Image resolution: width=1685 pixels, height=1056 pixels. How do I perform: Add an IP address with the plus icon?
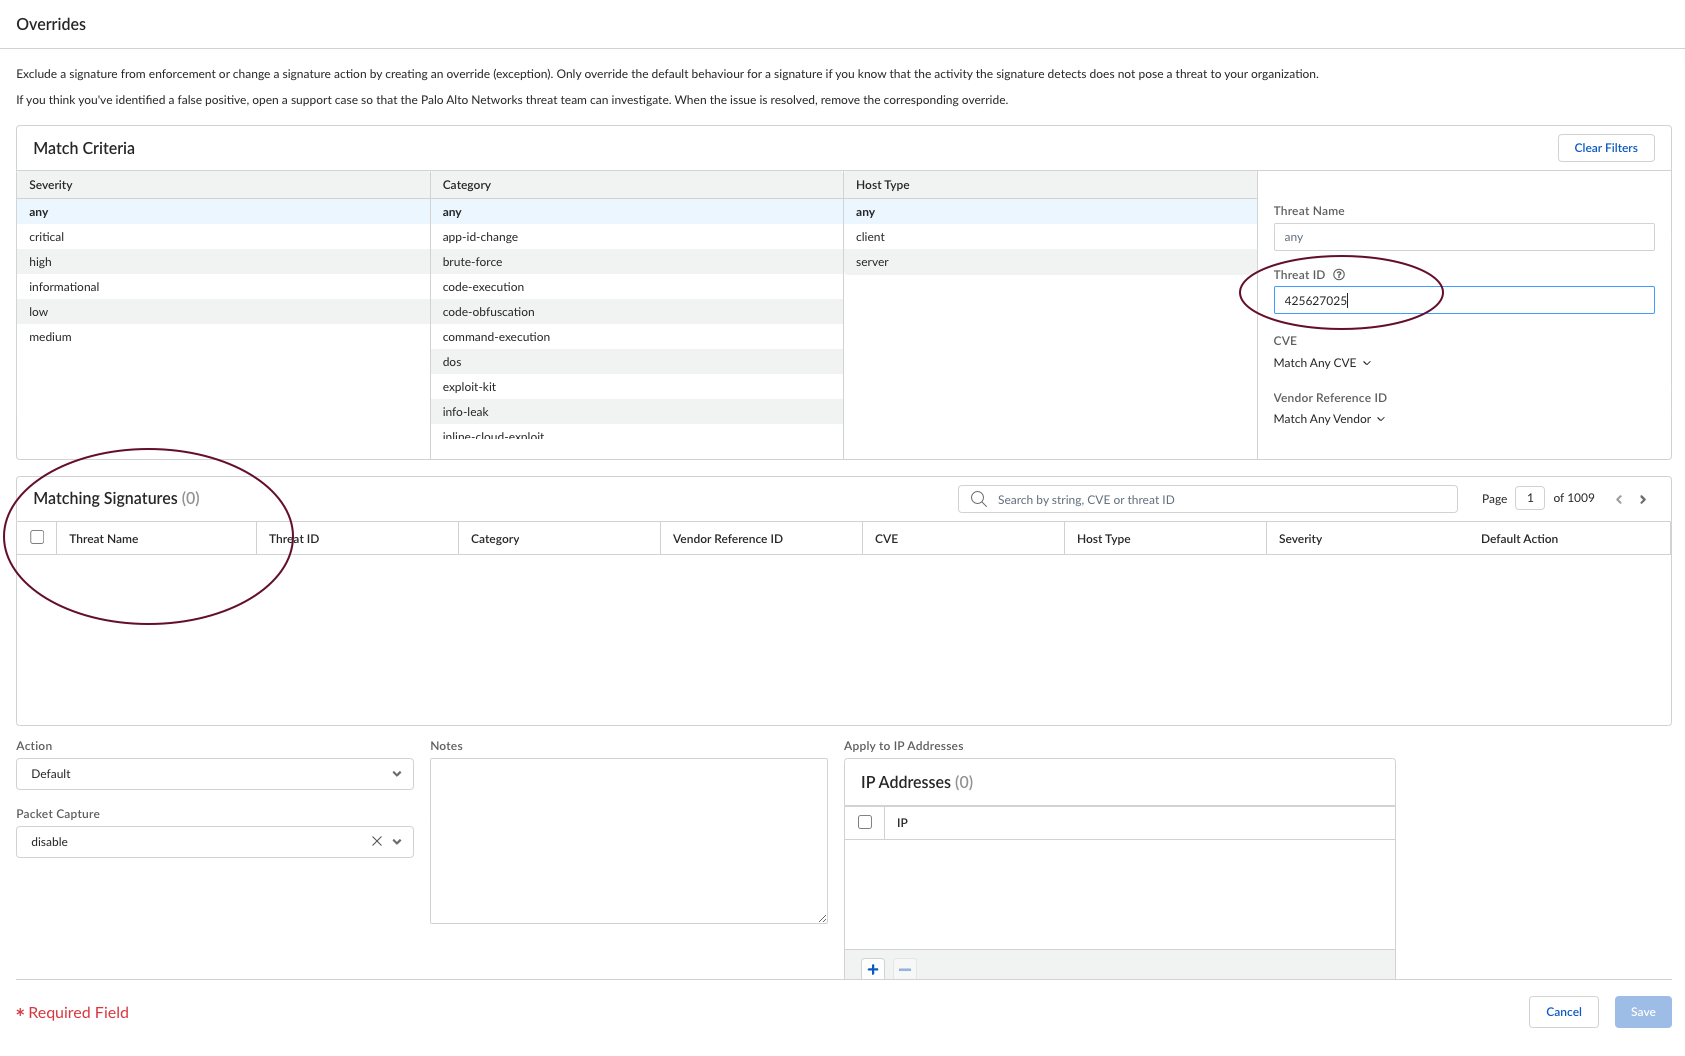click(873, 969)
